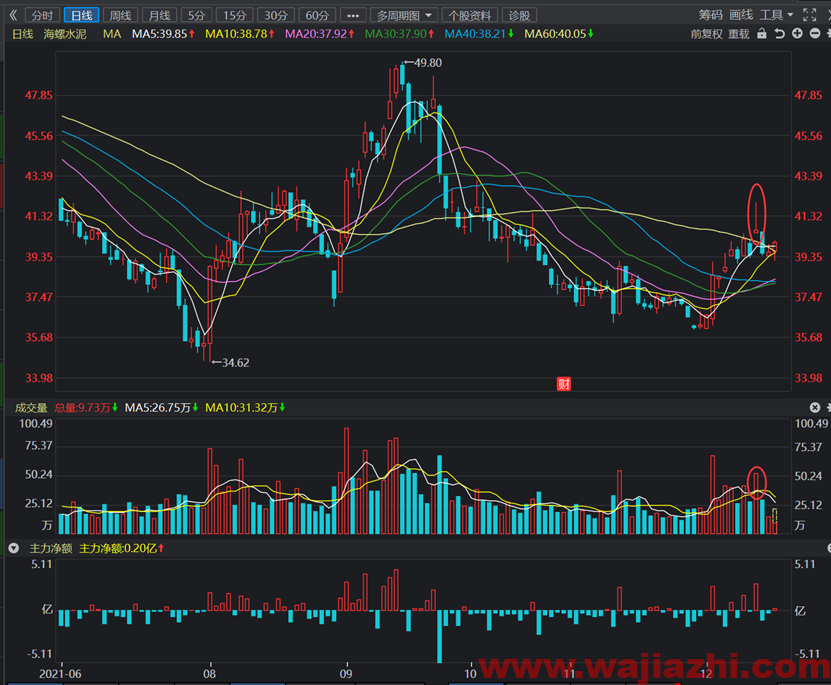This screenshot has height=685, width=831.
Task: Click the 重载 reload data button
Action: pyautogui.click(x=739, y=34)
